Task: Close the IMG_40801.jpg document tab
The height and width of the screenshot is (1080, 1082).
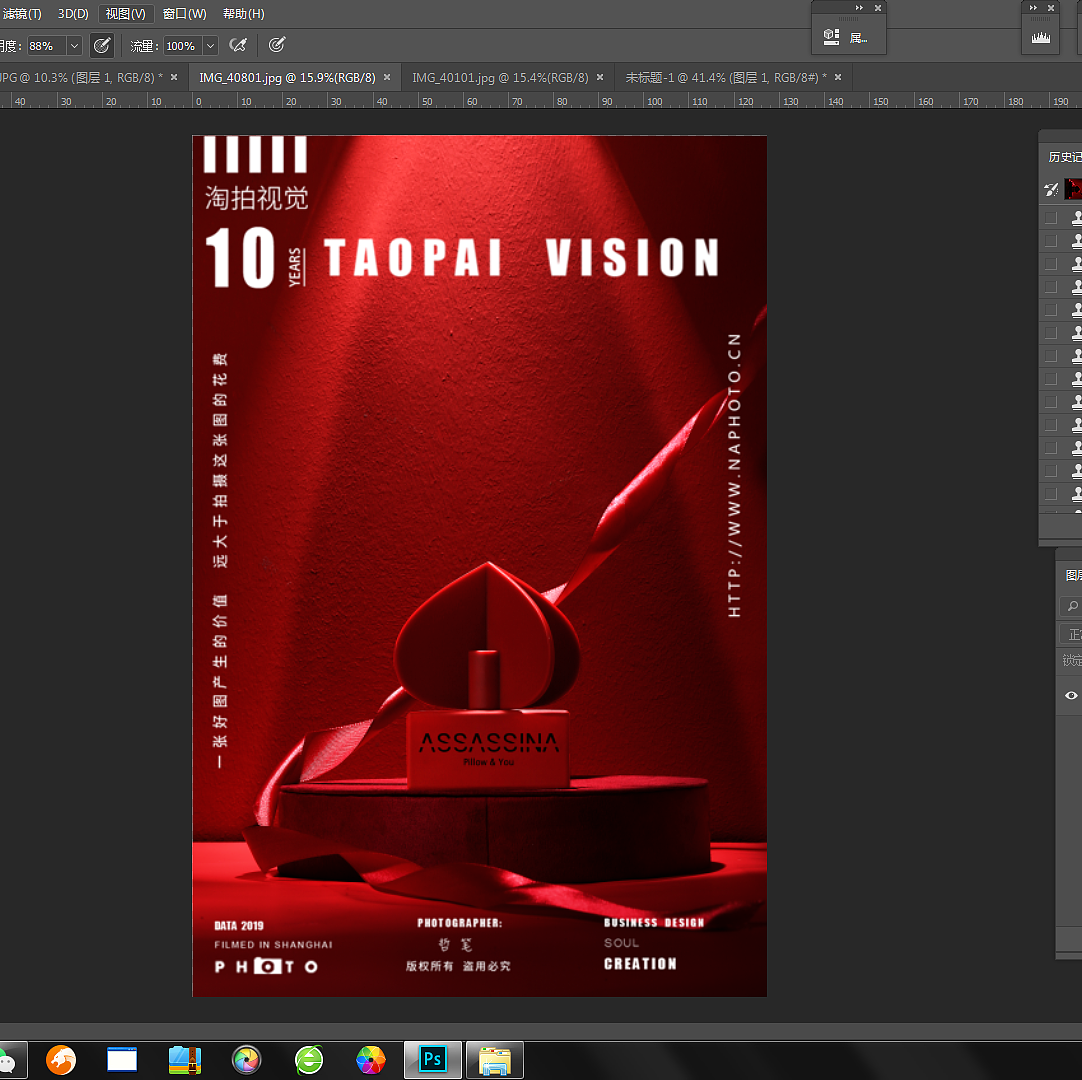Action: coord(387,77)
